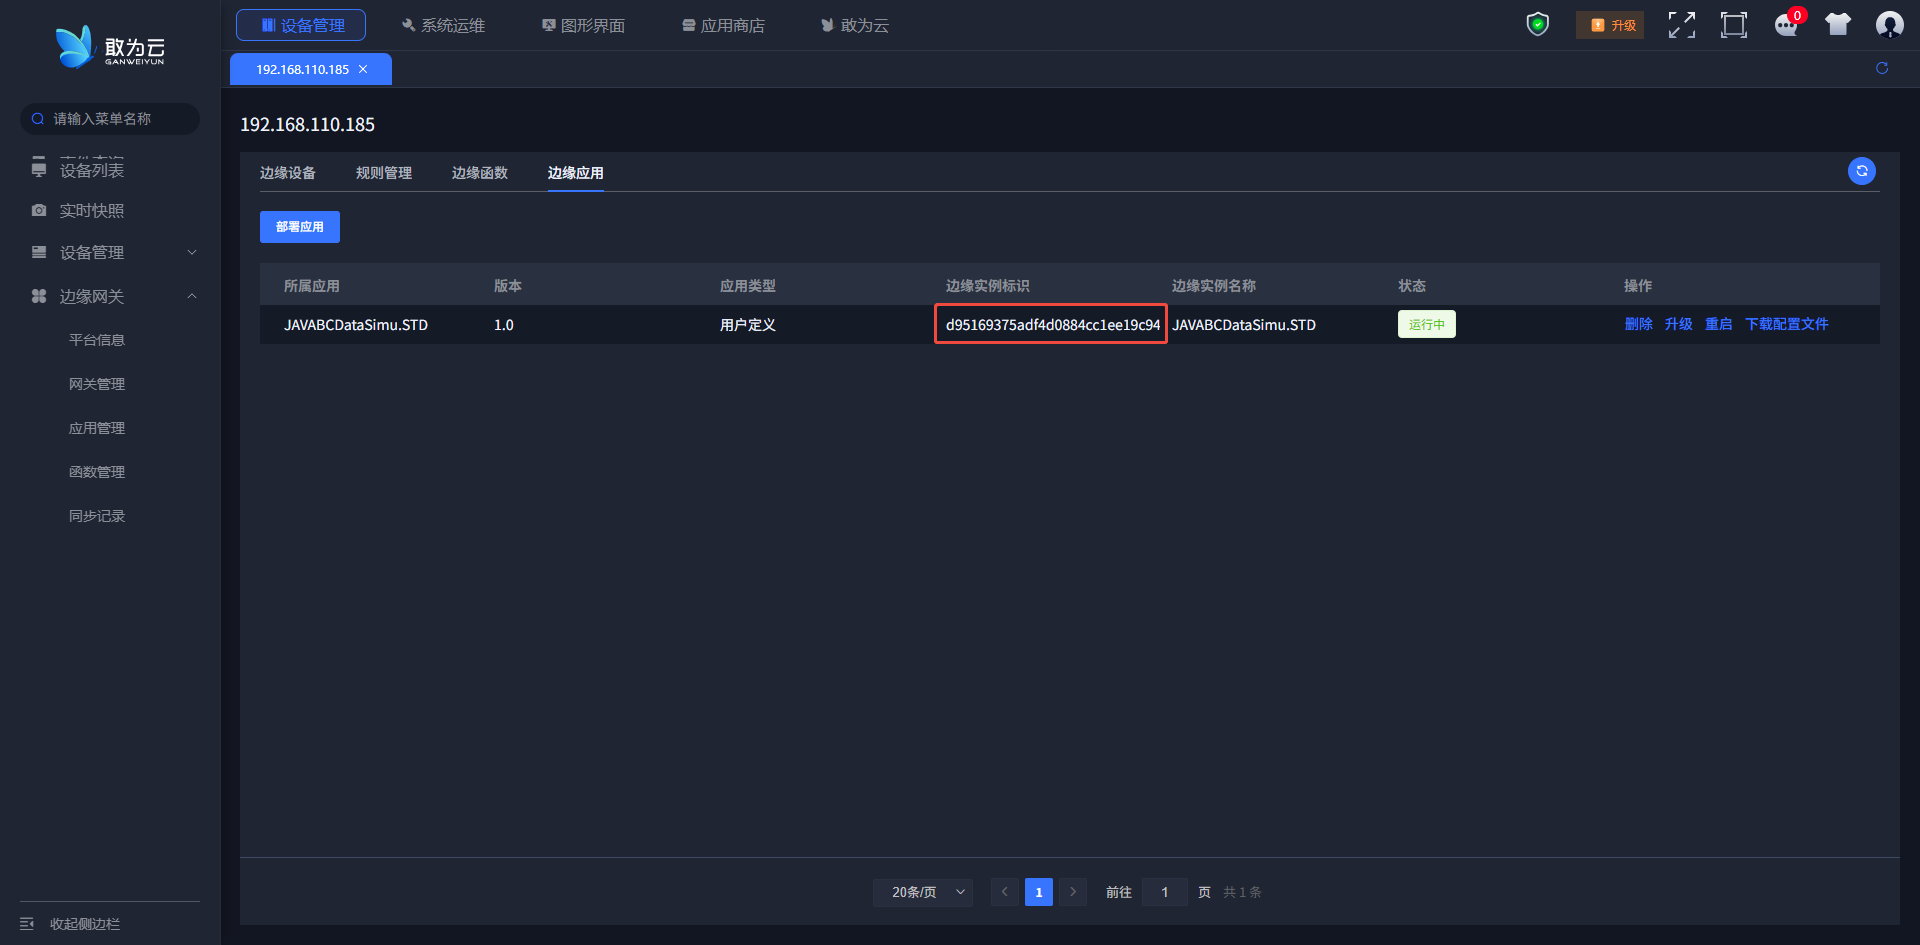
Task: Refresh the page with the tab bar reload icon
Action: coord(1882,68)
